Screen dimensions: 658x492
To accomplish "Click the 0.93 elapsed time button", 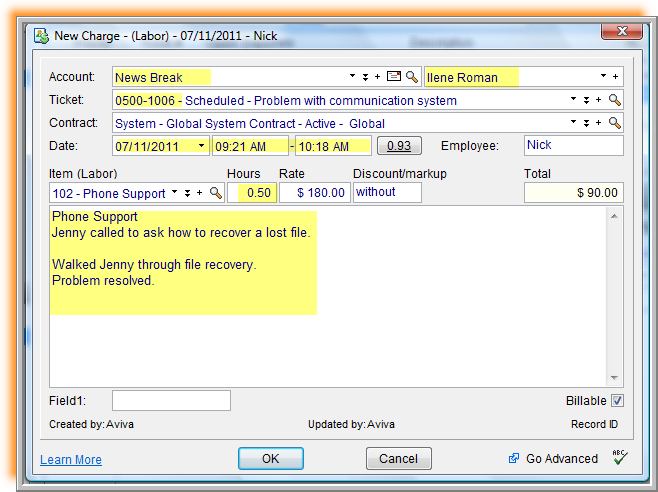I will (x=399, y=146).
